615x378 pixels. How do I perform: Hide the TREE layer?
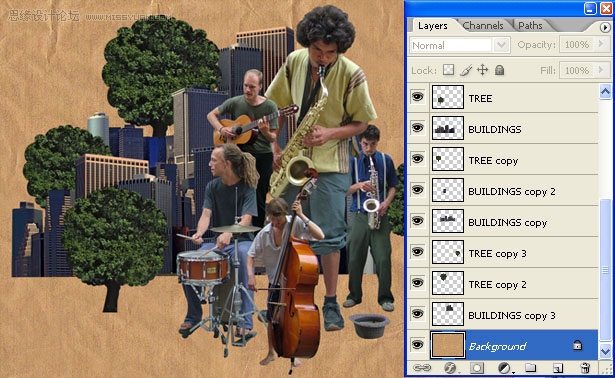tap(418, 96)
